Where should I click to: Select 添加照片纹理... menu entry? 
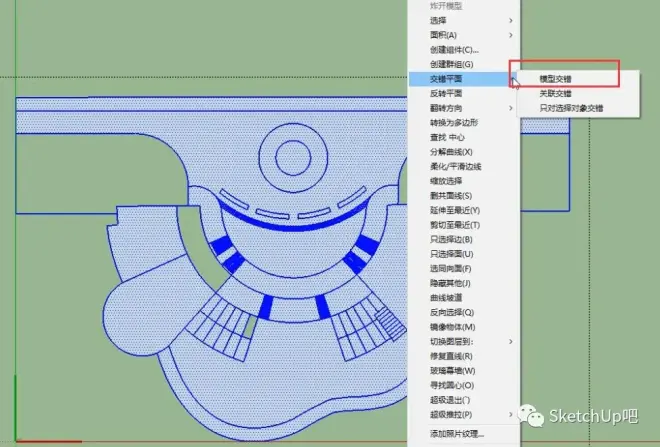click(x=464, y=434)
